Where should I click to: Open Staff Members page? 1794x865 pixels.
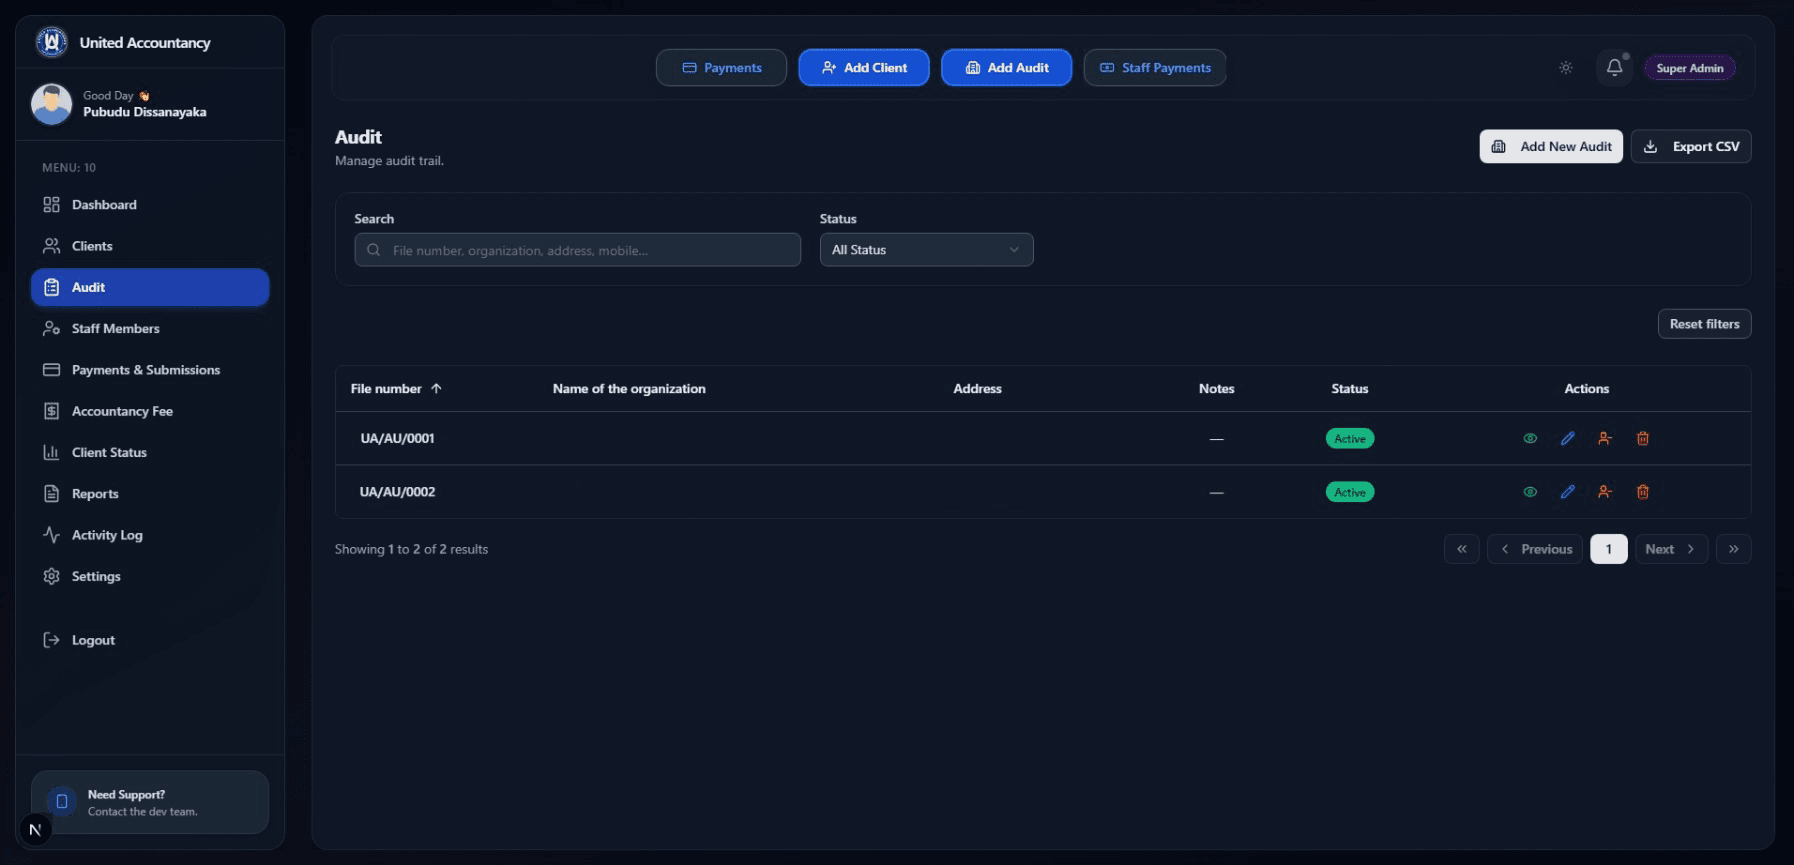click(150, 328)
